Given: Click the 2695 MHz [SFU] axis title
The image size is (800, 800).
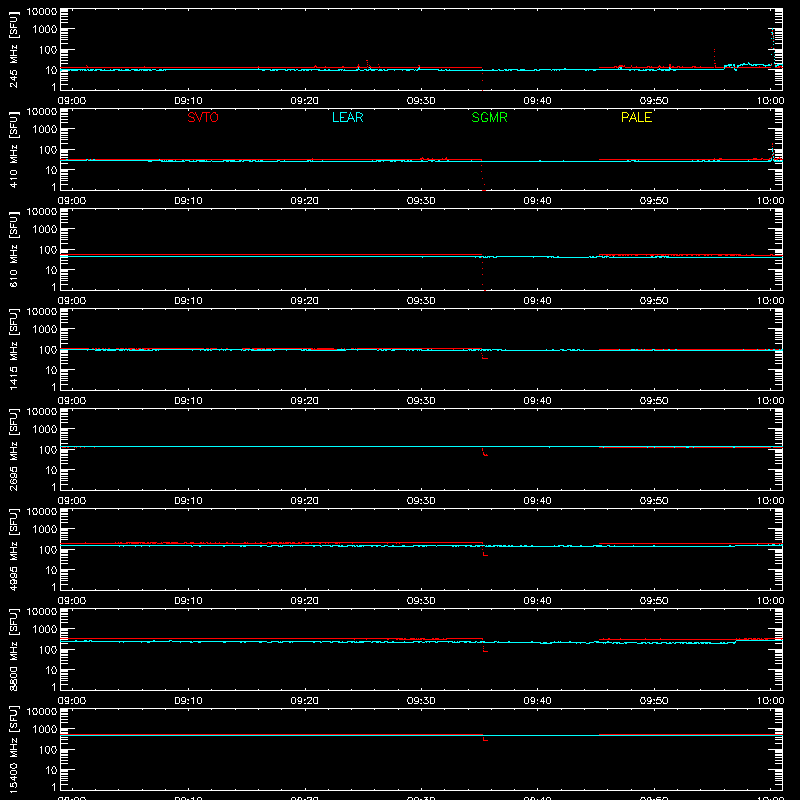Looking at the screenshot, I should (x=13, y=449).
